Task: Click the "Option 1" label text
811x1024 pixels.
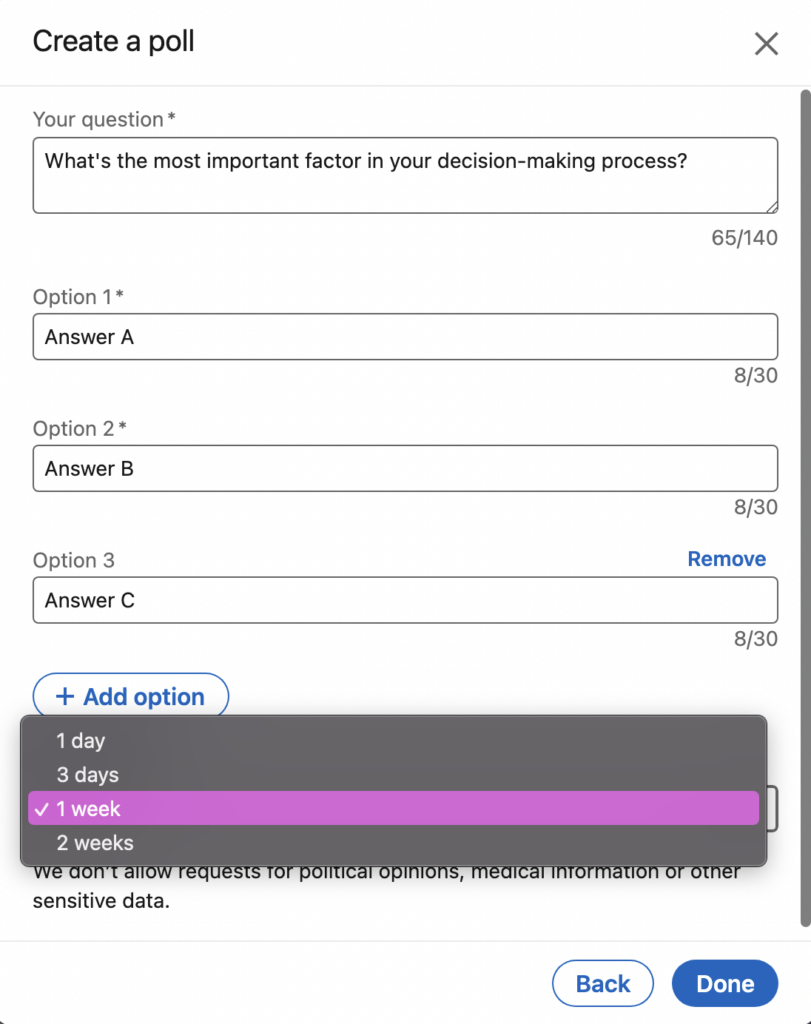Action: click(x=73, y=297)
